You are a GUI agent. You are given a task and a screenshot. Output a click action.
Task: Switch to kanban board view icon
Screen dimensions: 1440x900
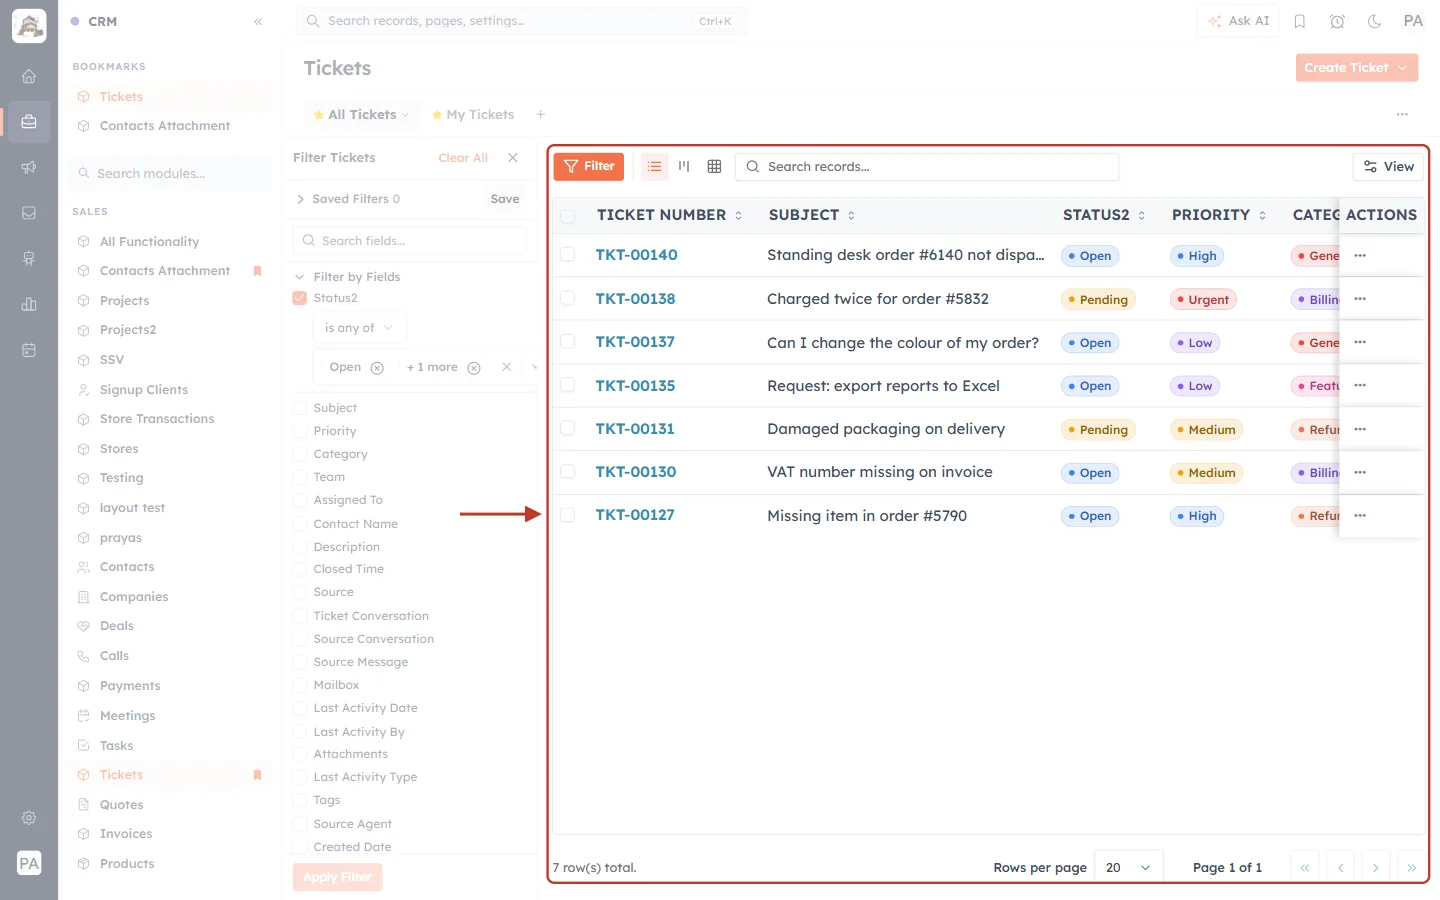[684, 167]
